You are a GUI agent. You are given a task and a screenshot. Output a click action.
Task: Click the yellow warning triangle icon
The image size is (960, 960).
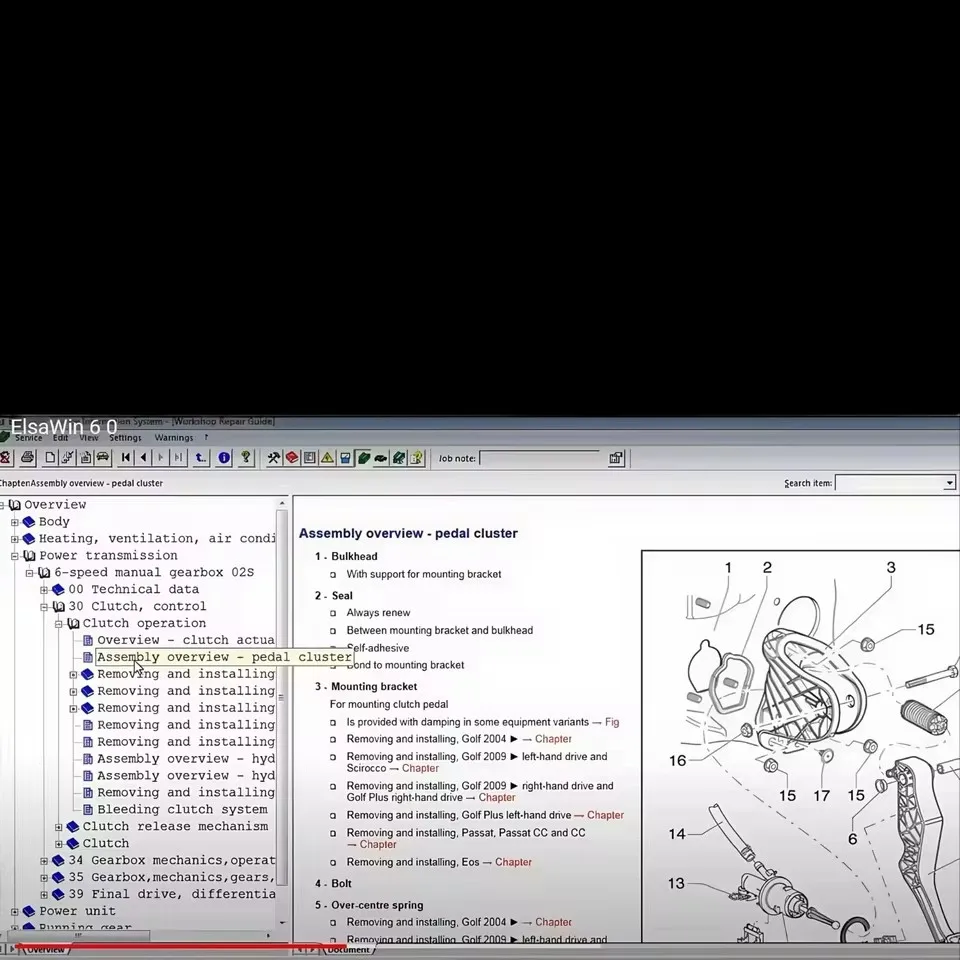pyautogui.click(x=328, y=457)
